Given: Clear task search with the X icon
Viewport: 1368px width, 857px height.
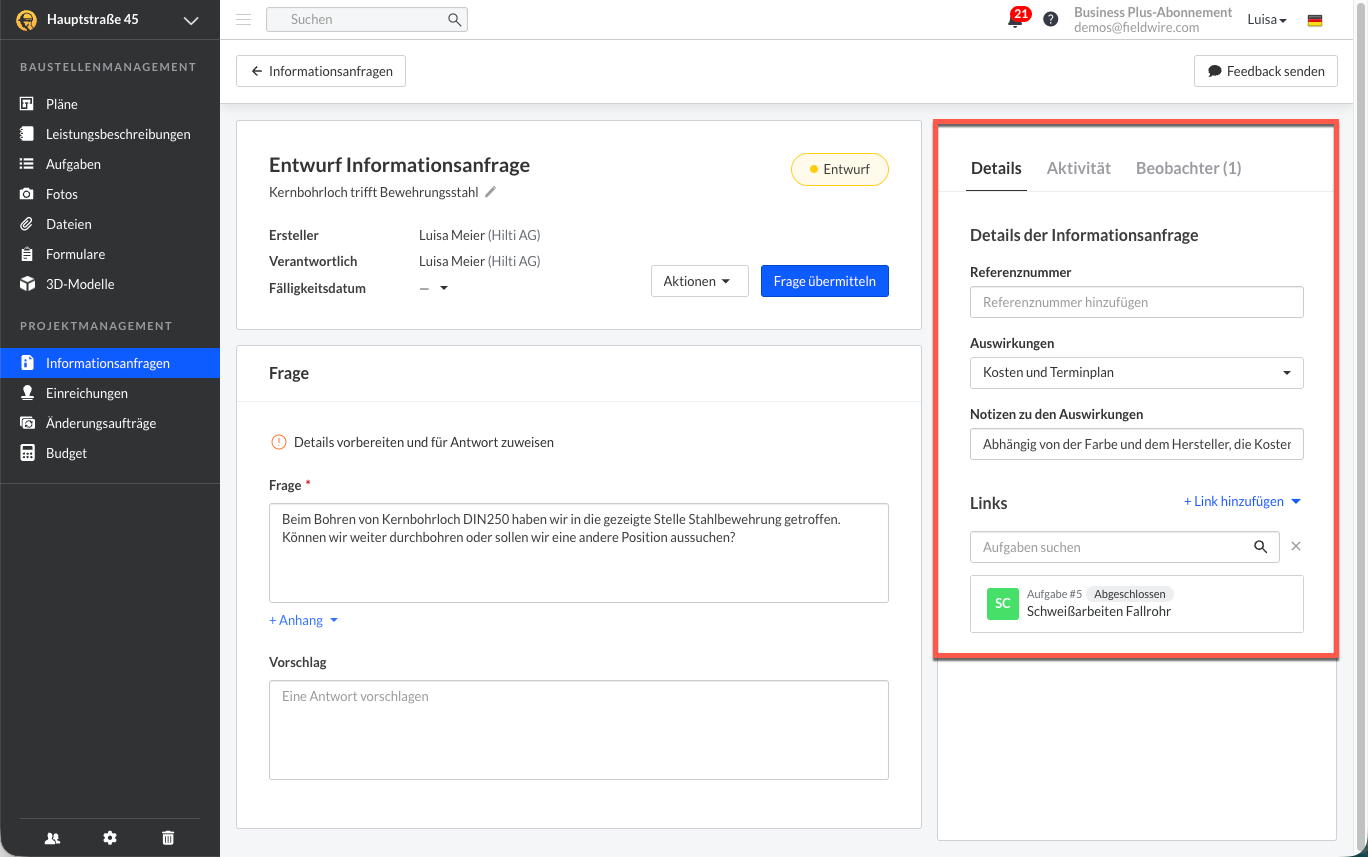Looking at the screenshot, I should (1296, 547).
